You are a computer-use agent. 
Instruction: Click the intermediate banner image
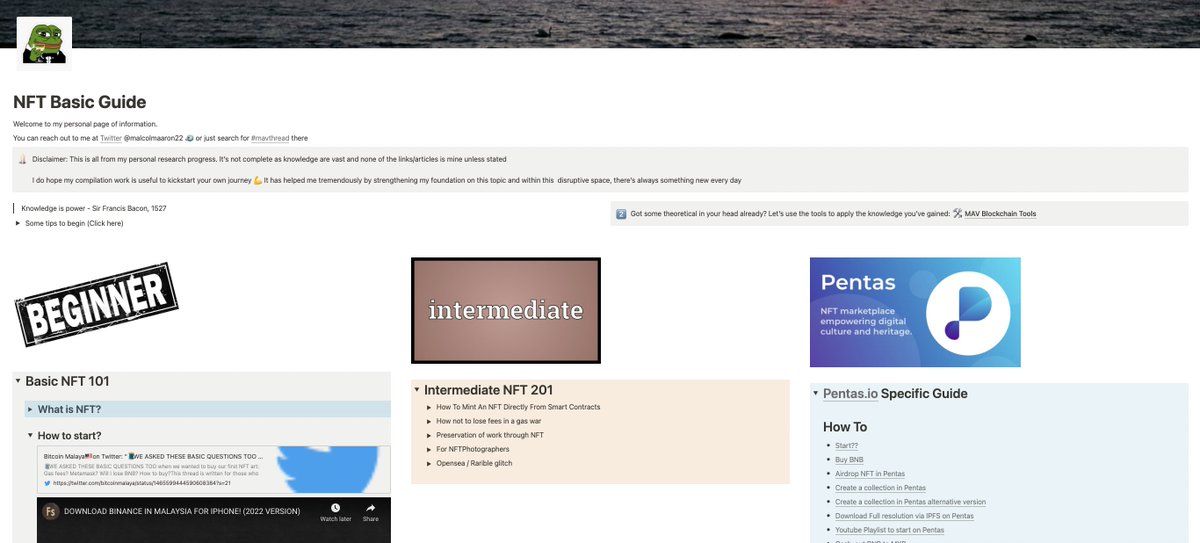click(506, 310)
